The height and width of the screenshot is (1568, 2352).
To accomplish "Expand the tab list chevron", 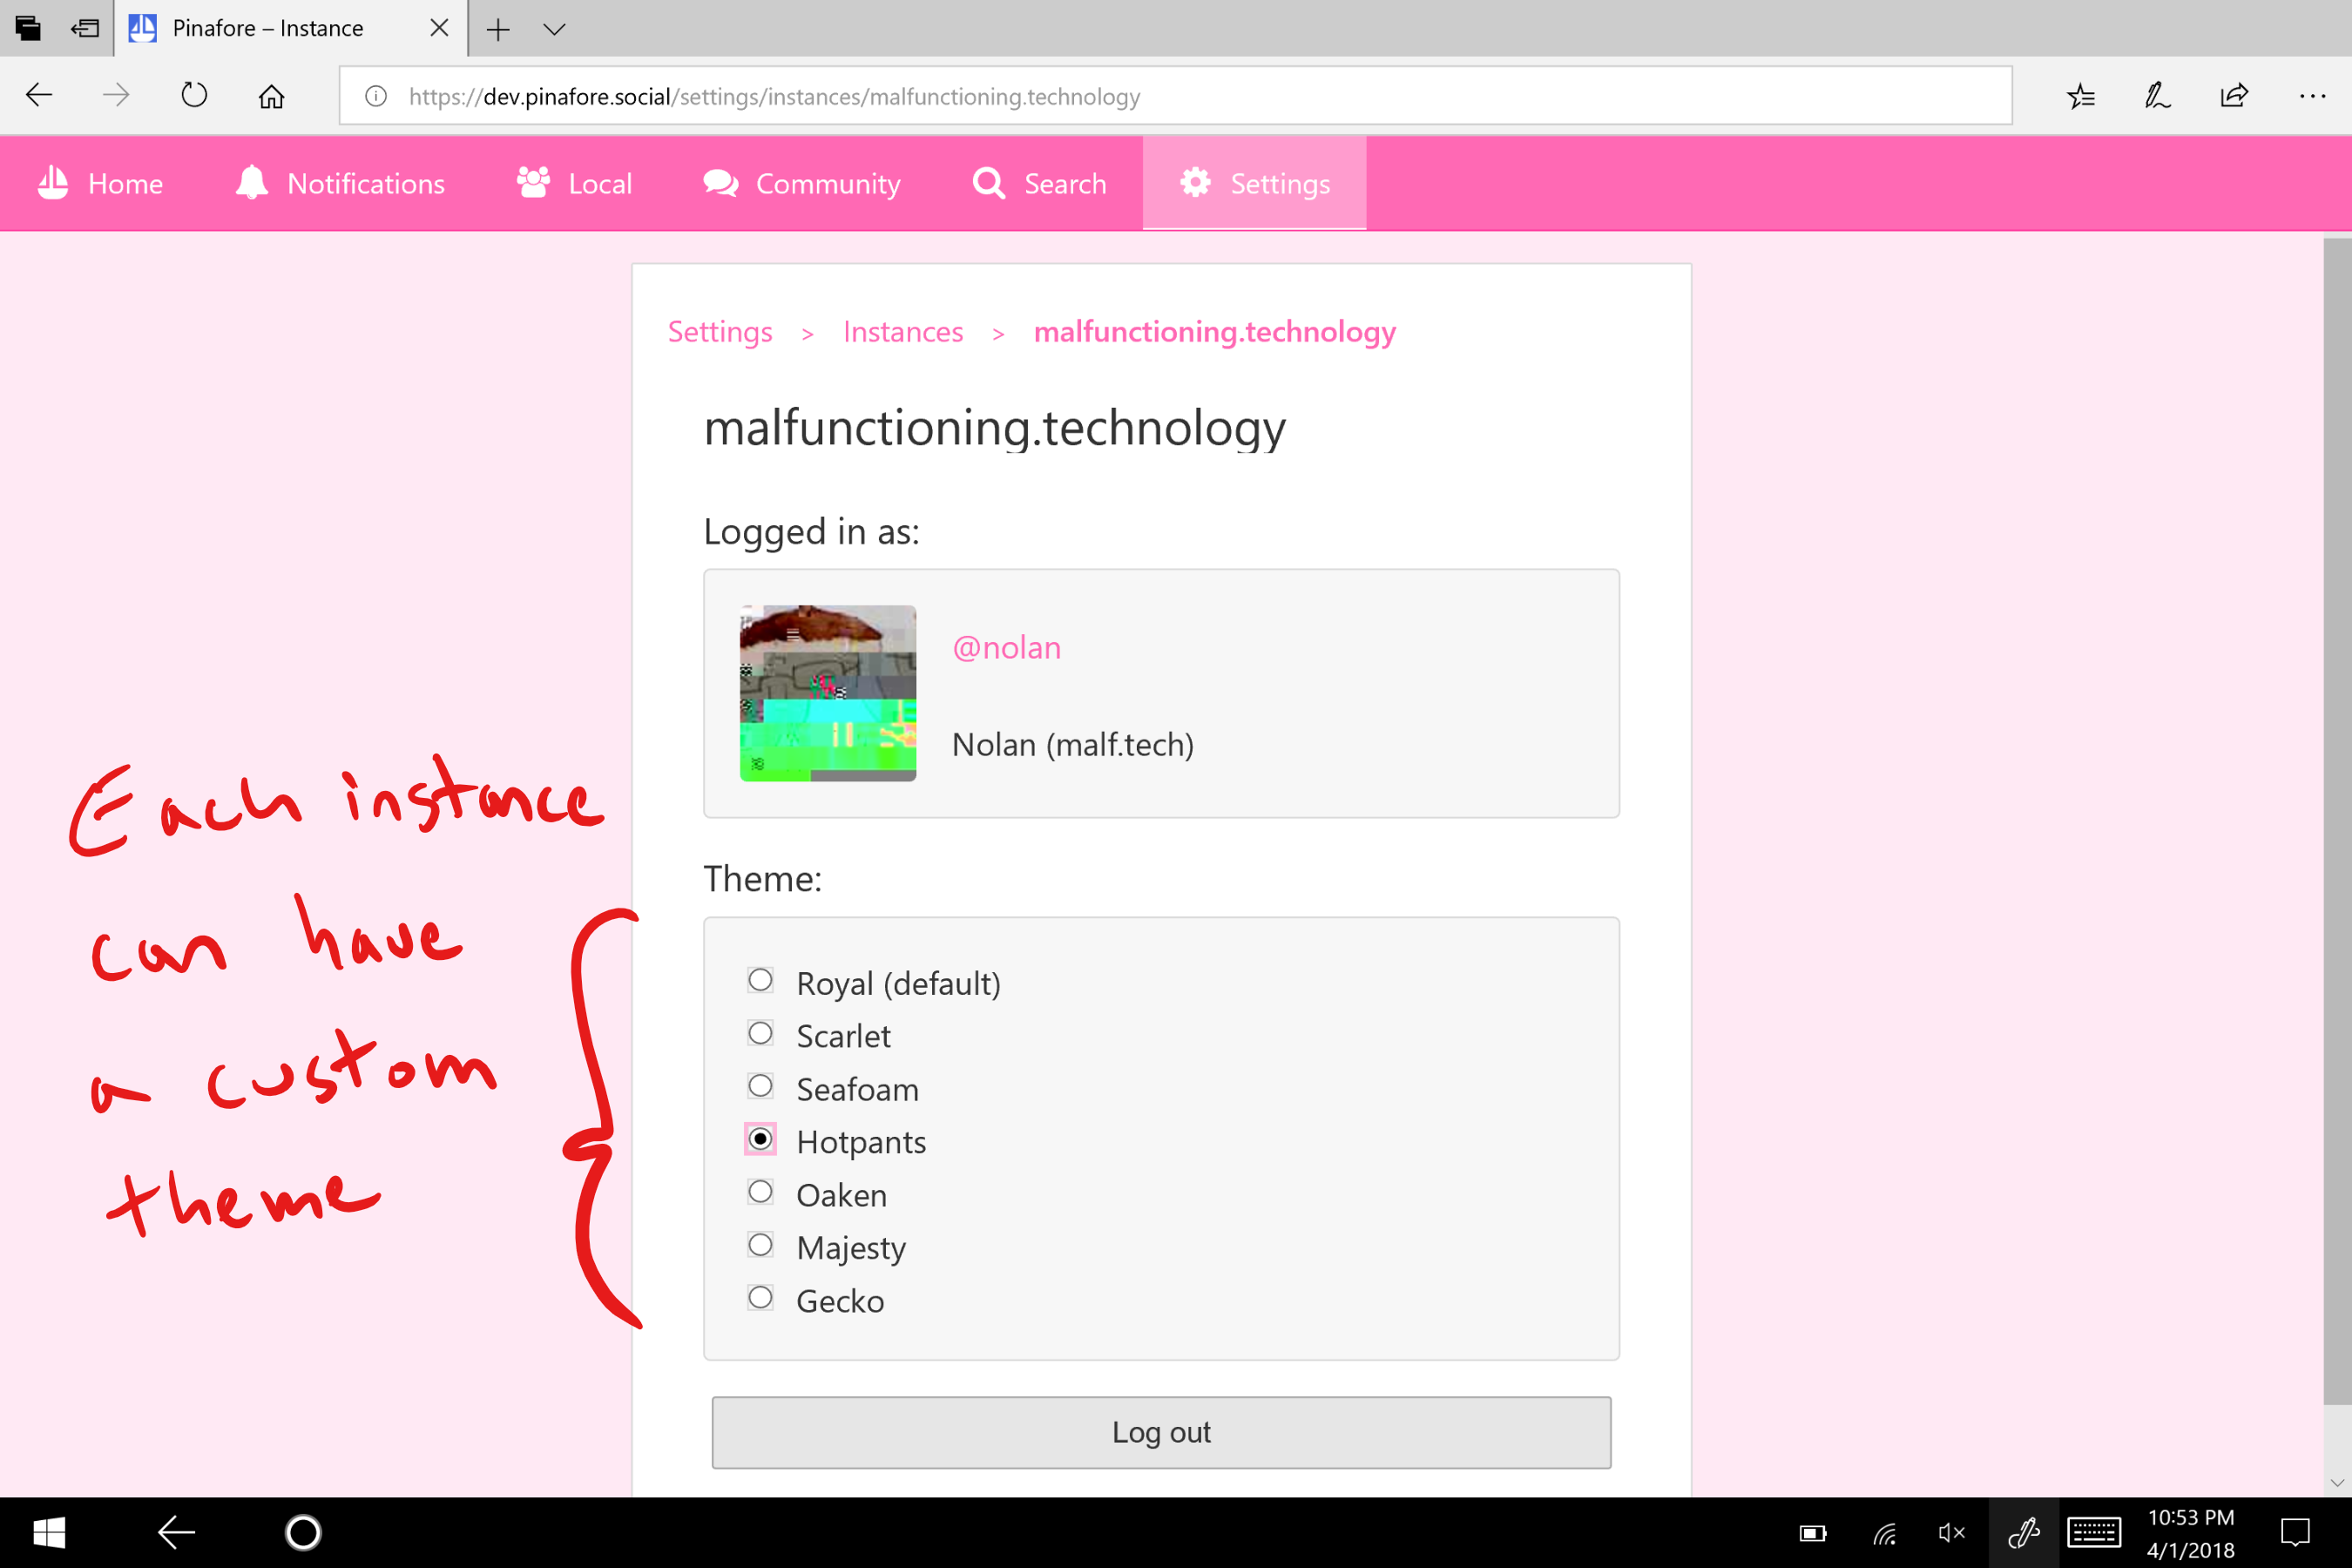I will [554, 29].
